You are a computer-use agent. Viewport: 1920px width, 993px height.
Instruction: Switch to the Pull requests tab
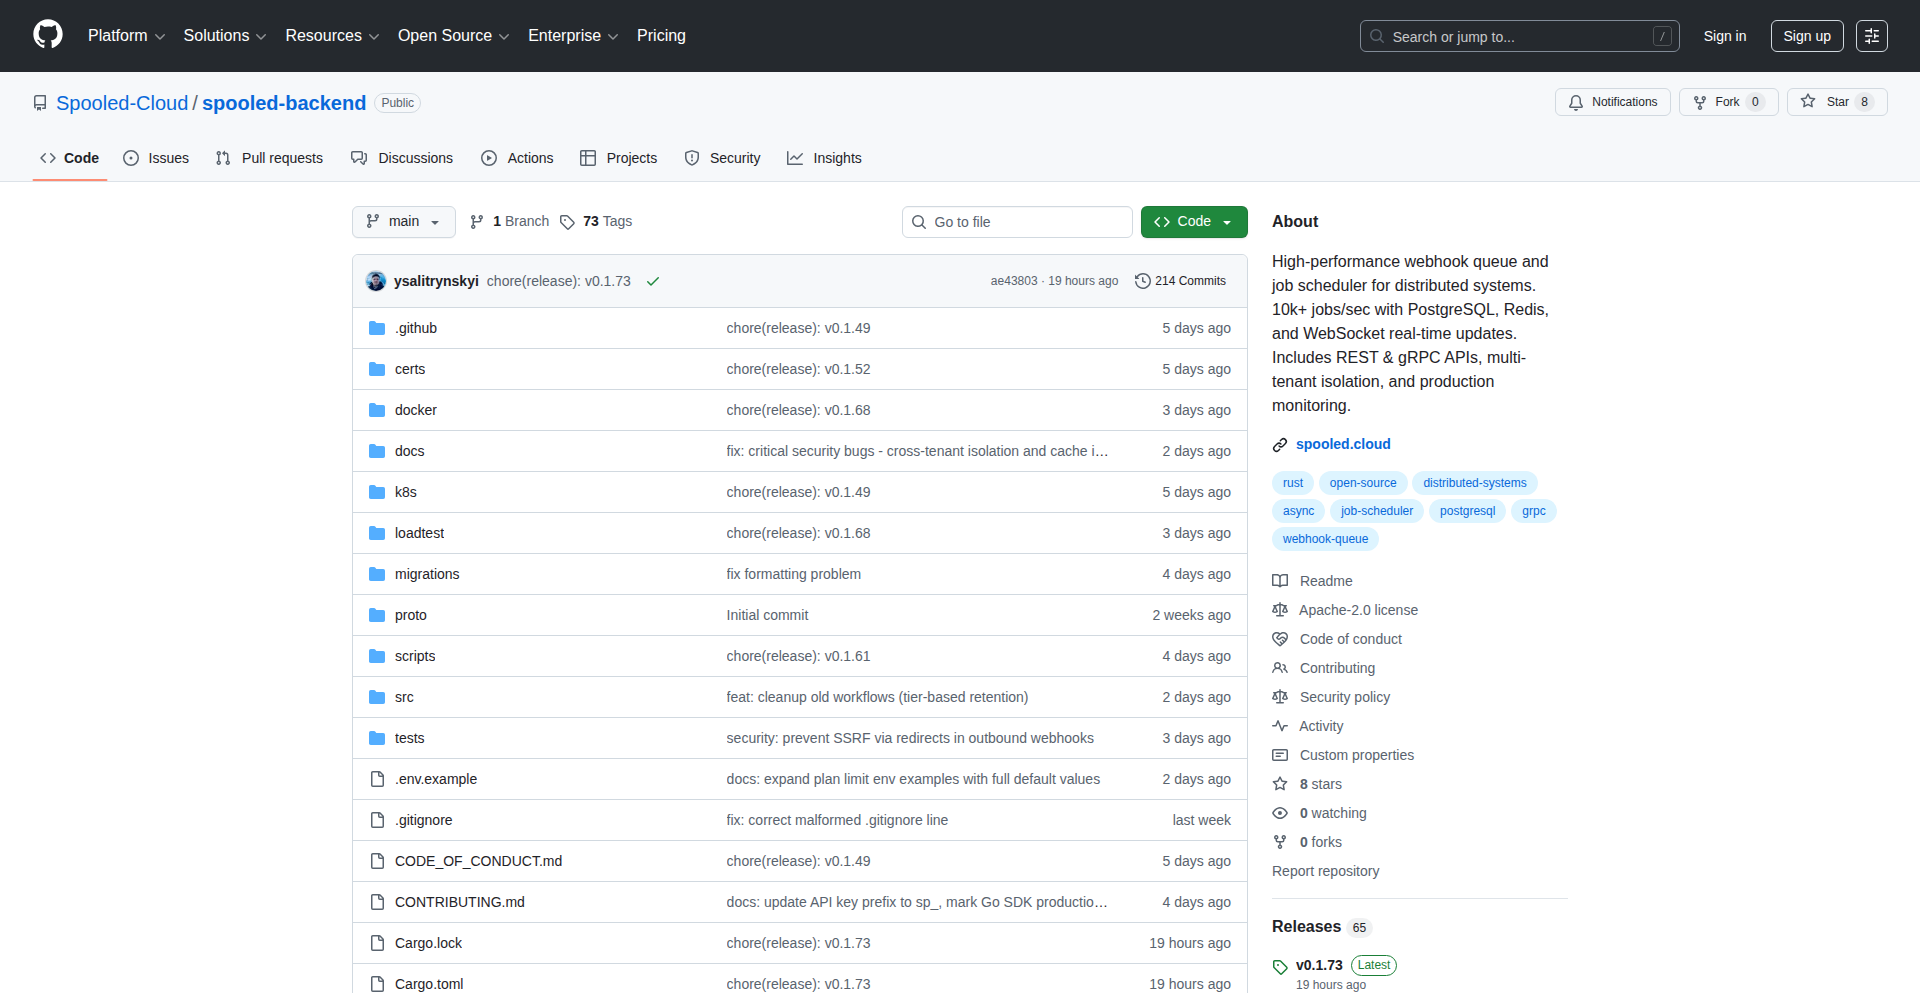(x=268, y=157)
